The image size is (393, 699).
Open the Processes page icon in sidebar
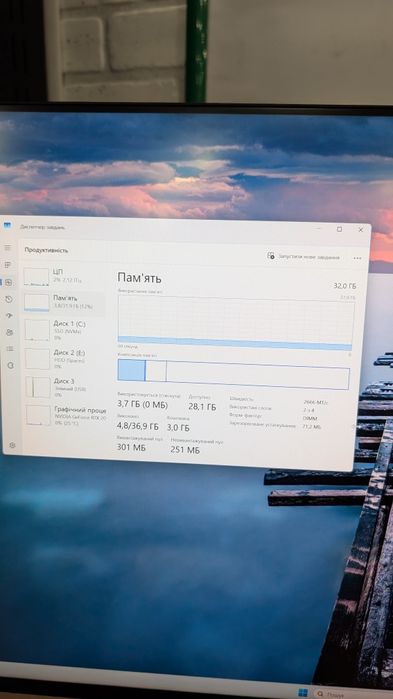[8, 265]
